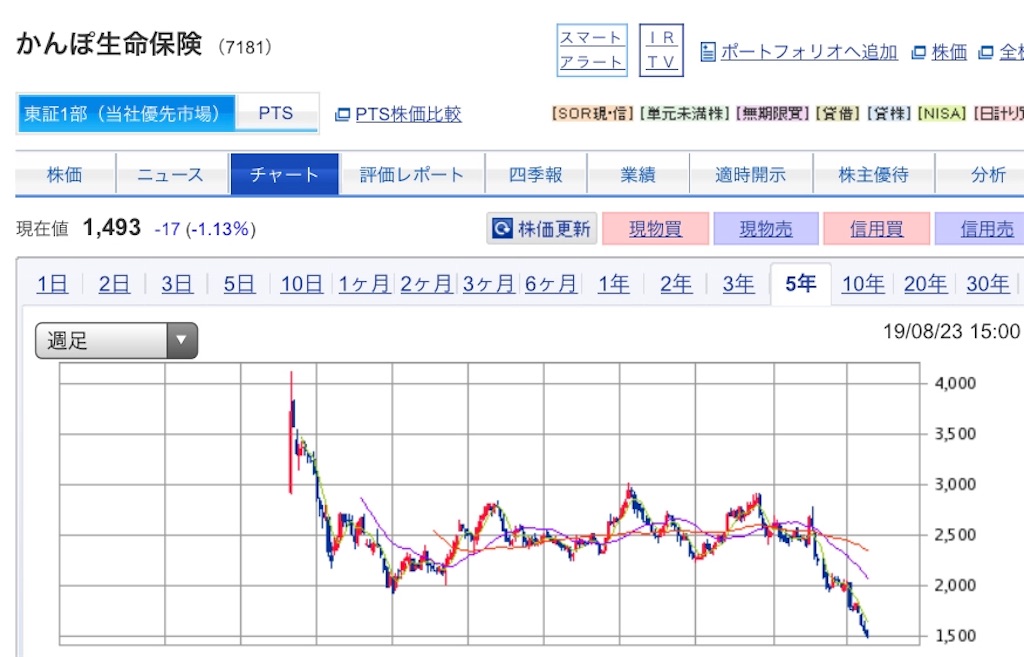This screenshot has height=657, width=1024.
Task: Select the 1日 chart period
Action: [x=52, y=284]
